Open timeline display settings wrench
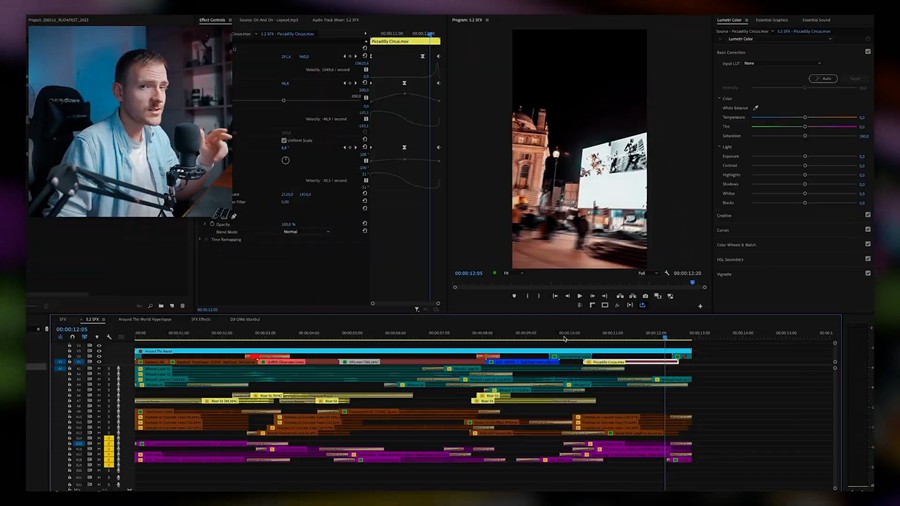 (109, 337)
